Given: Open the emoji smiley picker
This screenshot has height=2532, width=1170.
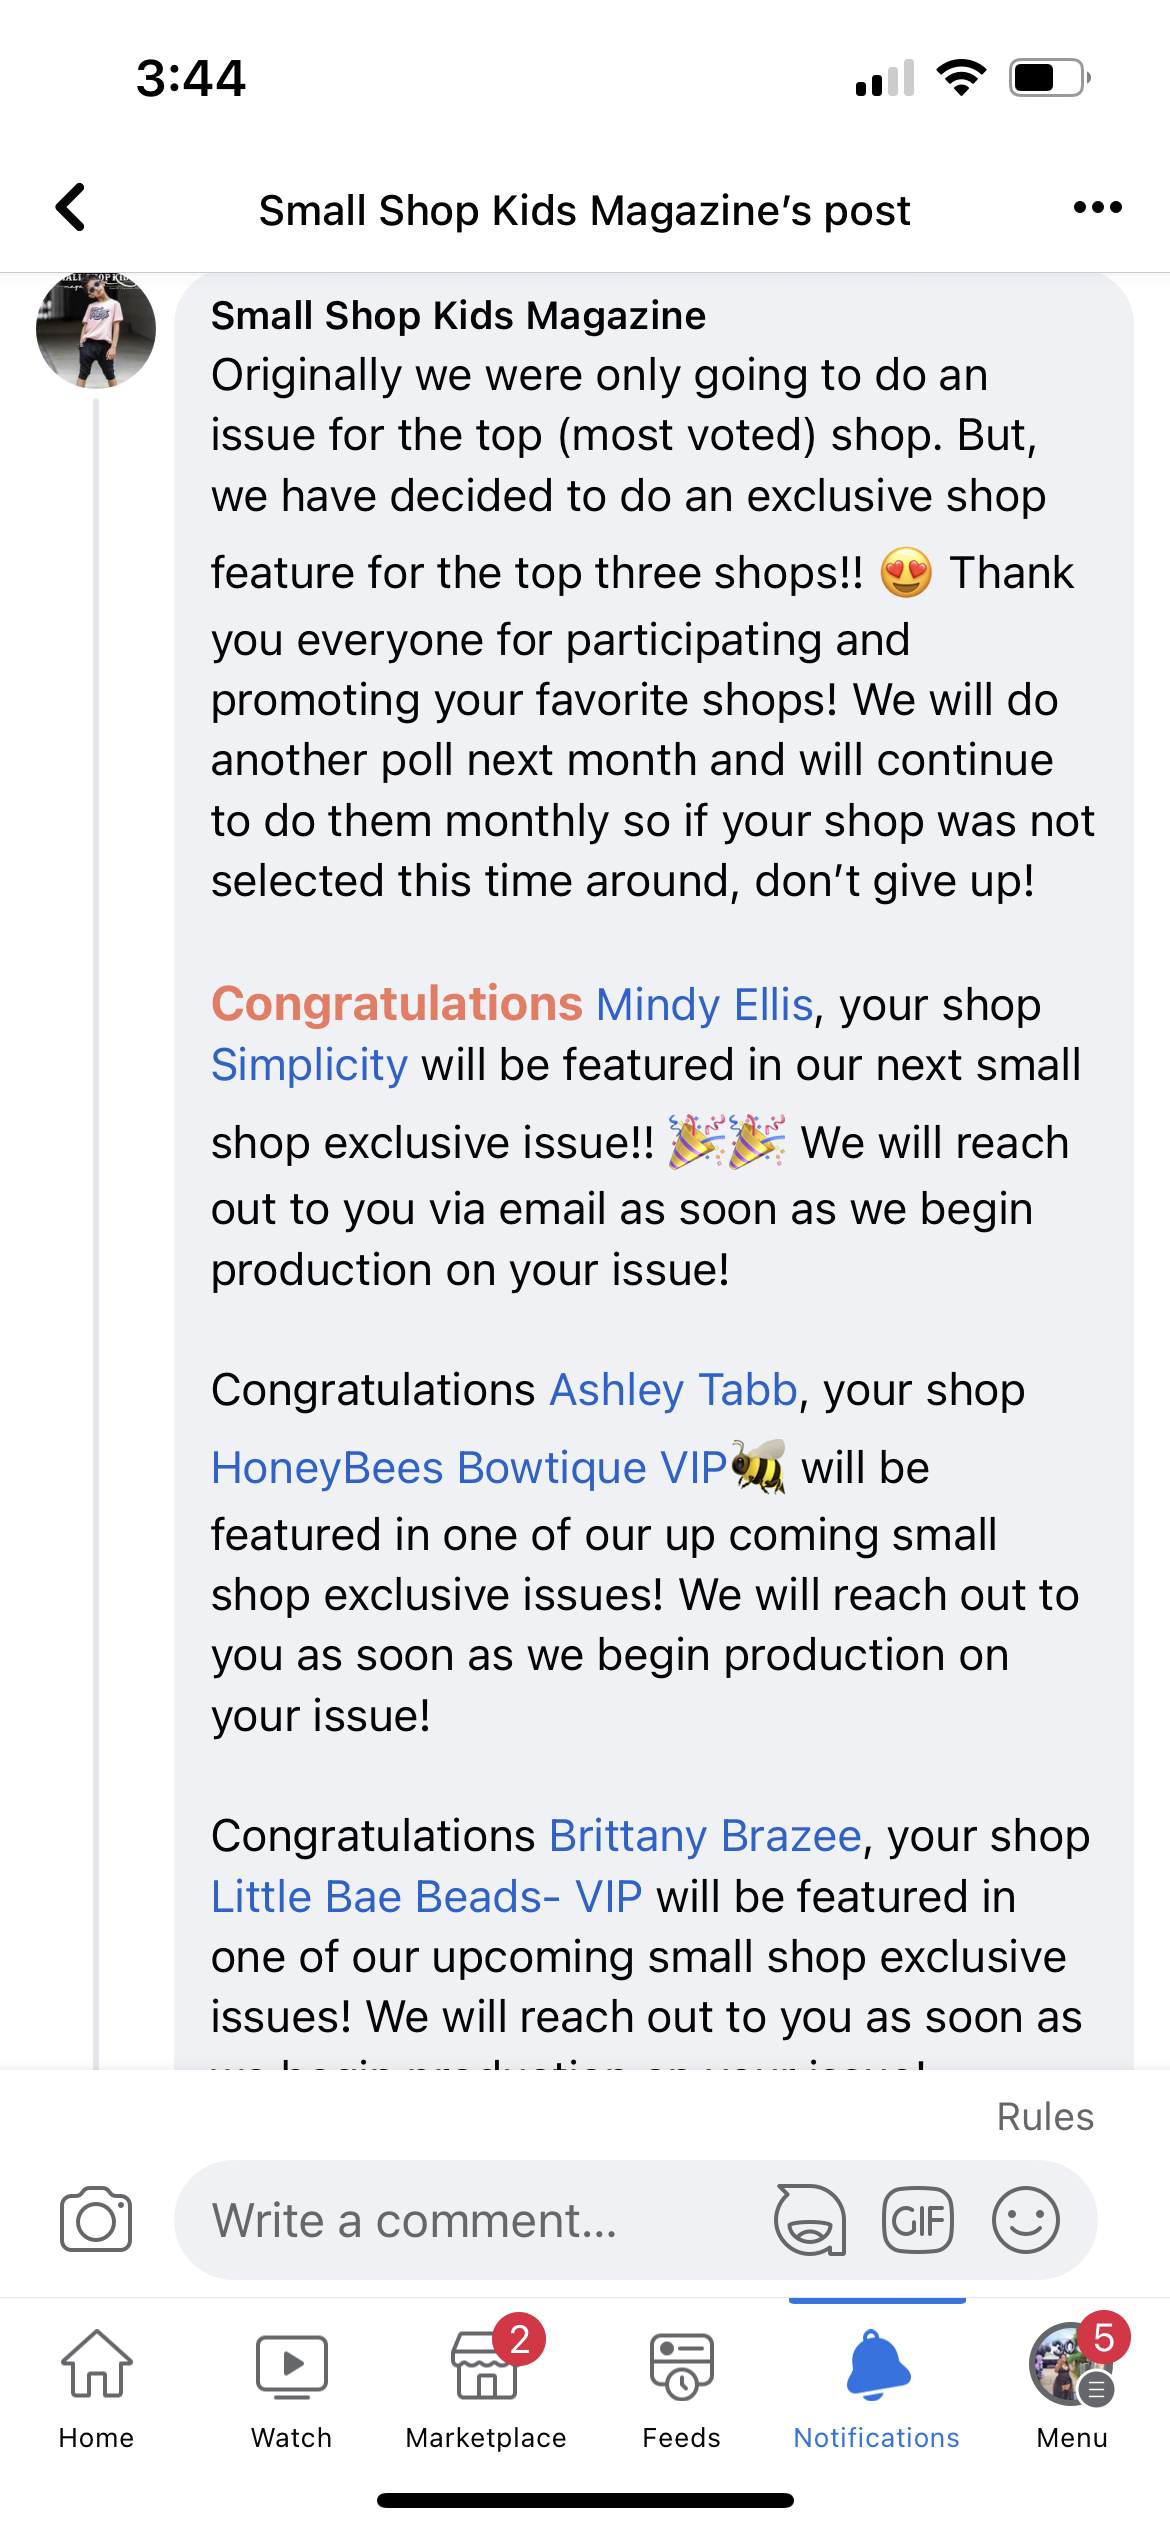Looking at the screenshot, I should [1025, 2220].
